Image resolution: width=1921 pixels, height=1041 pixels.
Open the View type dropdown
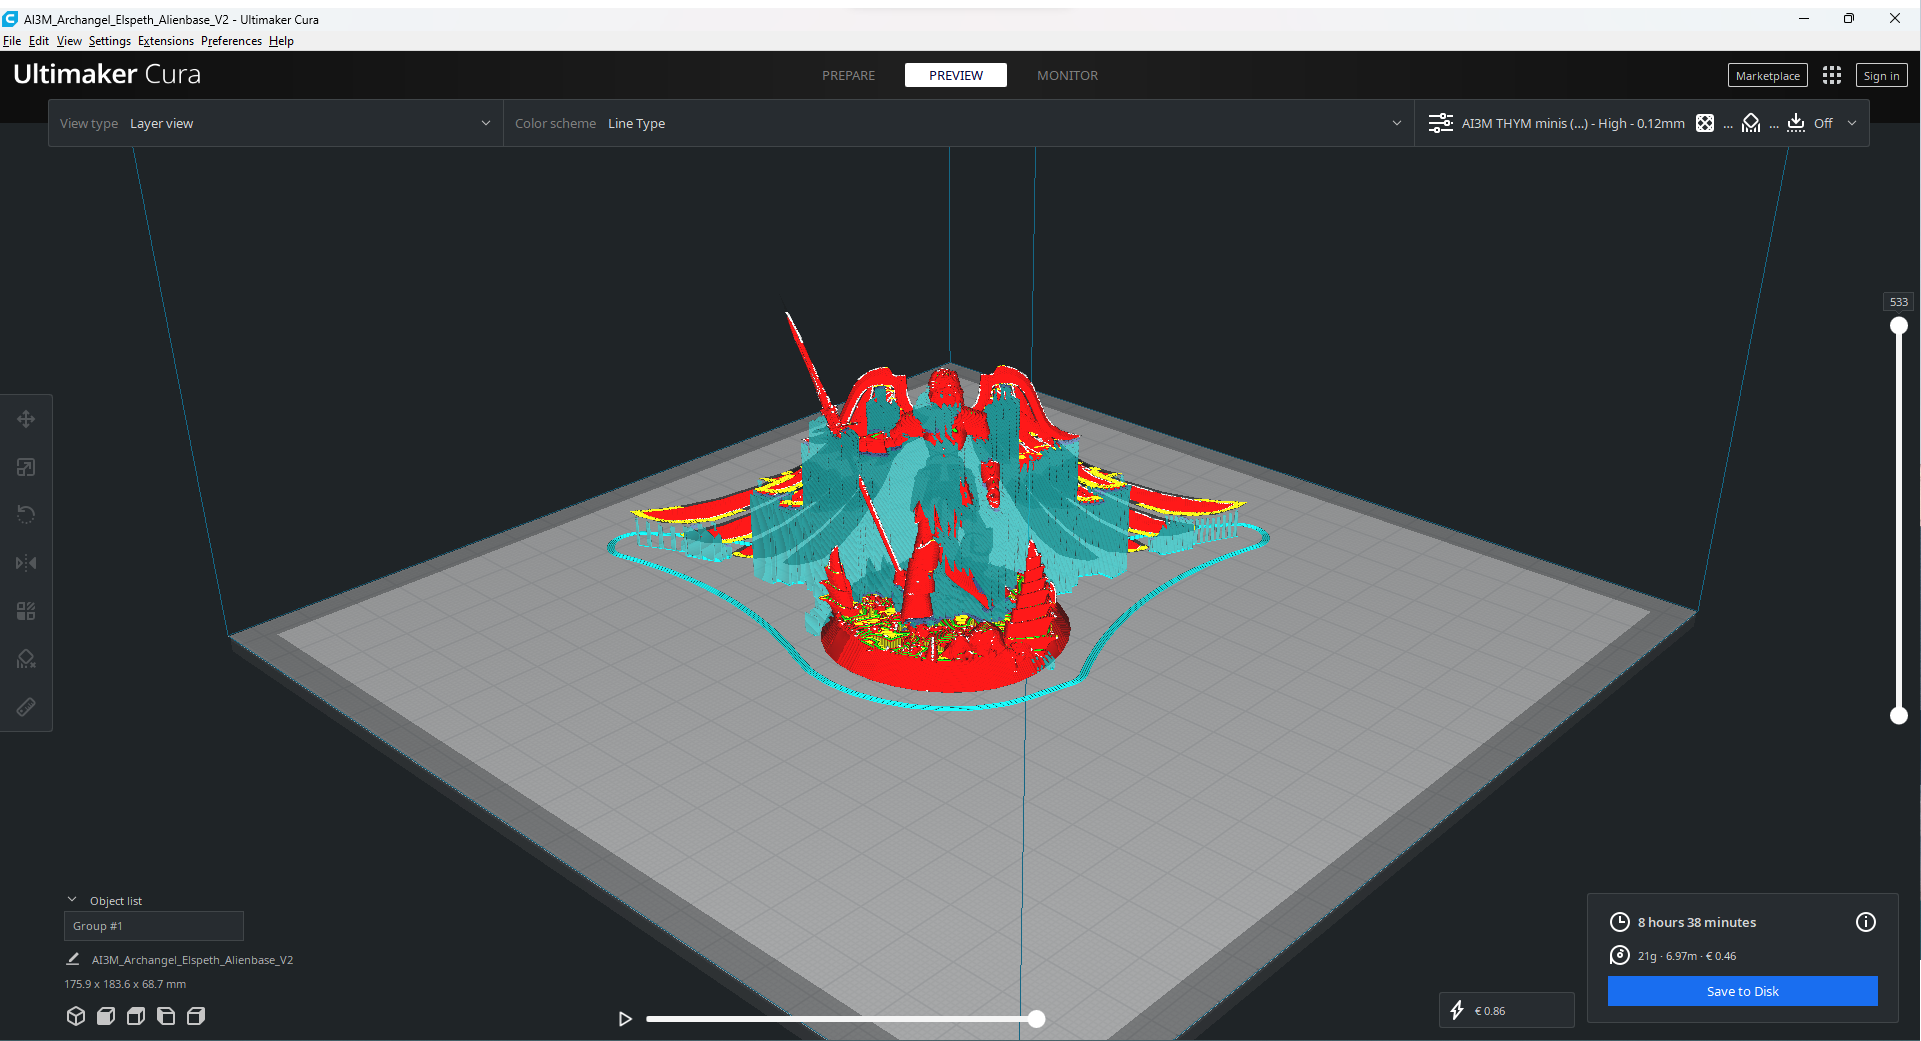276,124
